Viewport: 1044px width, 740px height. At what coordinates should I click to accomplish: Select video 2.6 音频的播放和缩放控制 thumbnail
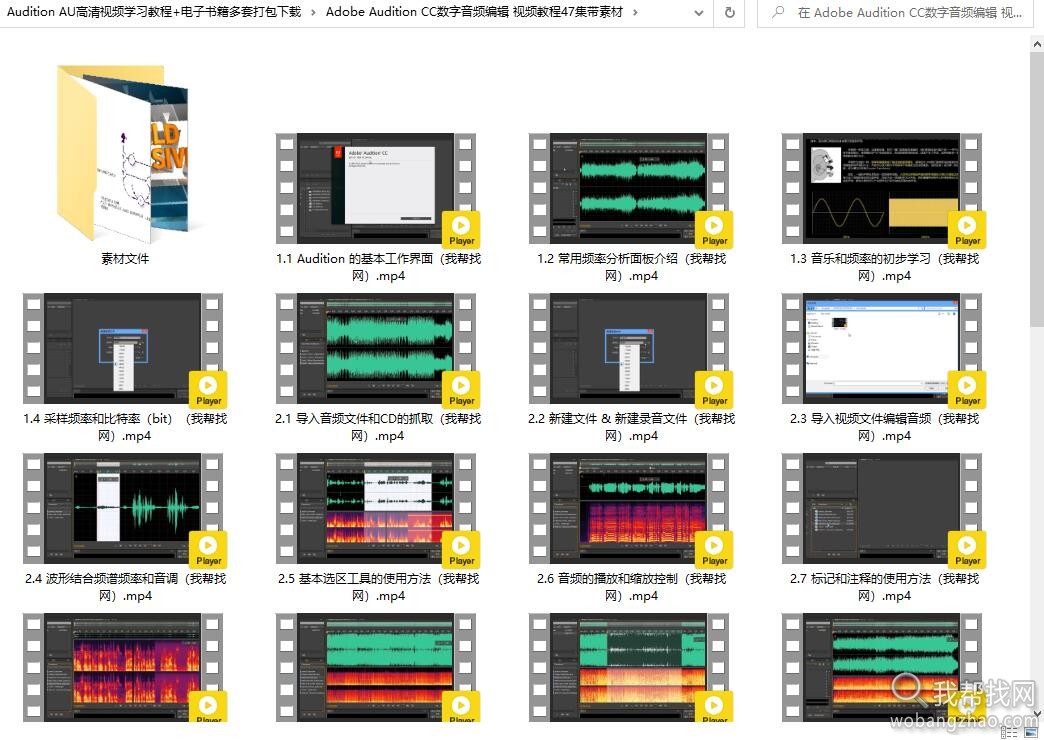pos(629,508)
